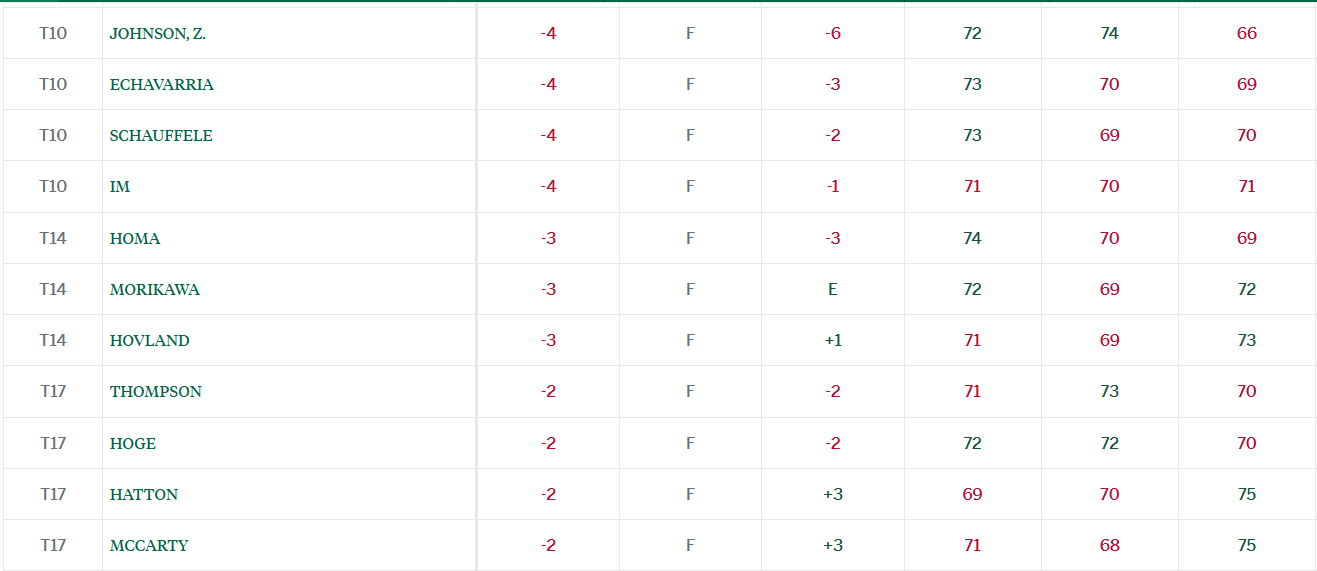Click on THOMPSON player name

tap(156, 391)
